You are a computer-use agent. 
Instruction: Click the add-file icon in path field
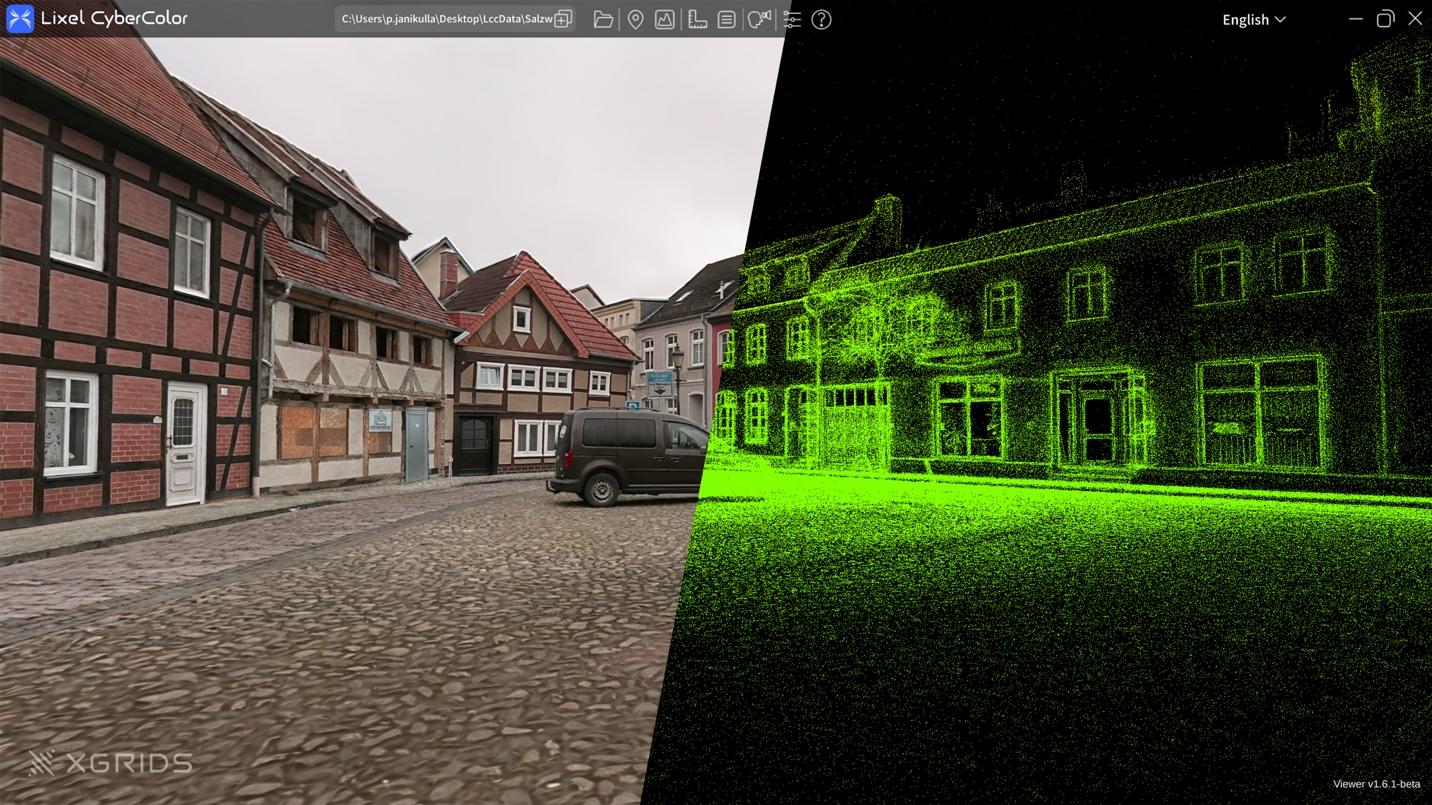click(564, 19)
